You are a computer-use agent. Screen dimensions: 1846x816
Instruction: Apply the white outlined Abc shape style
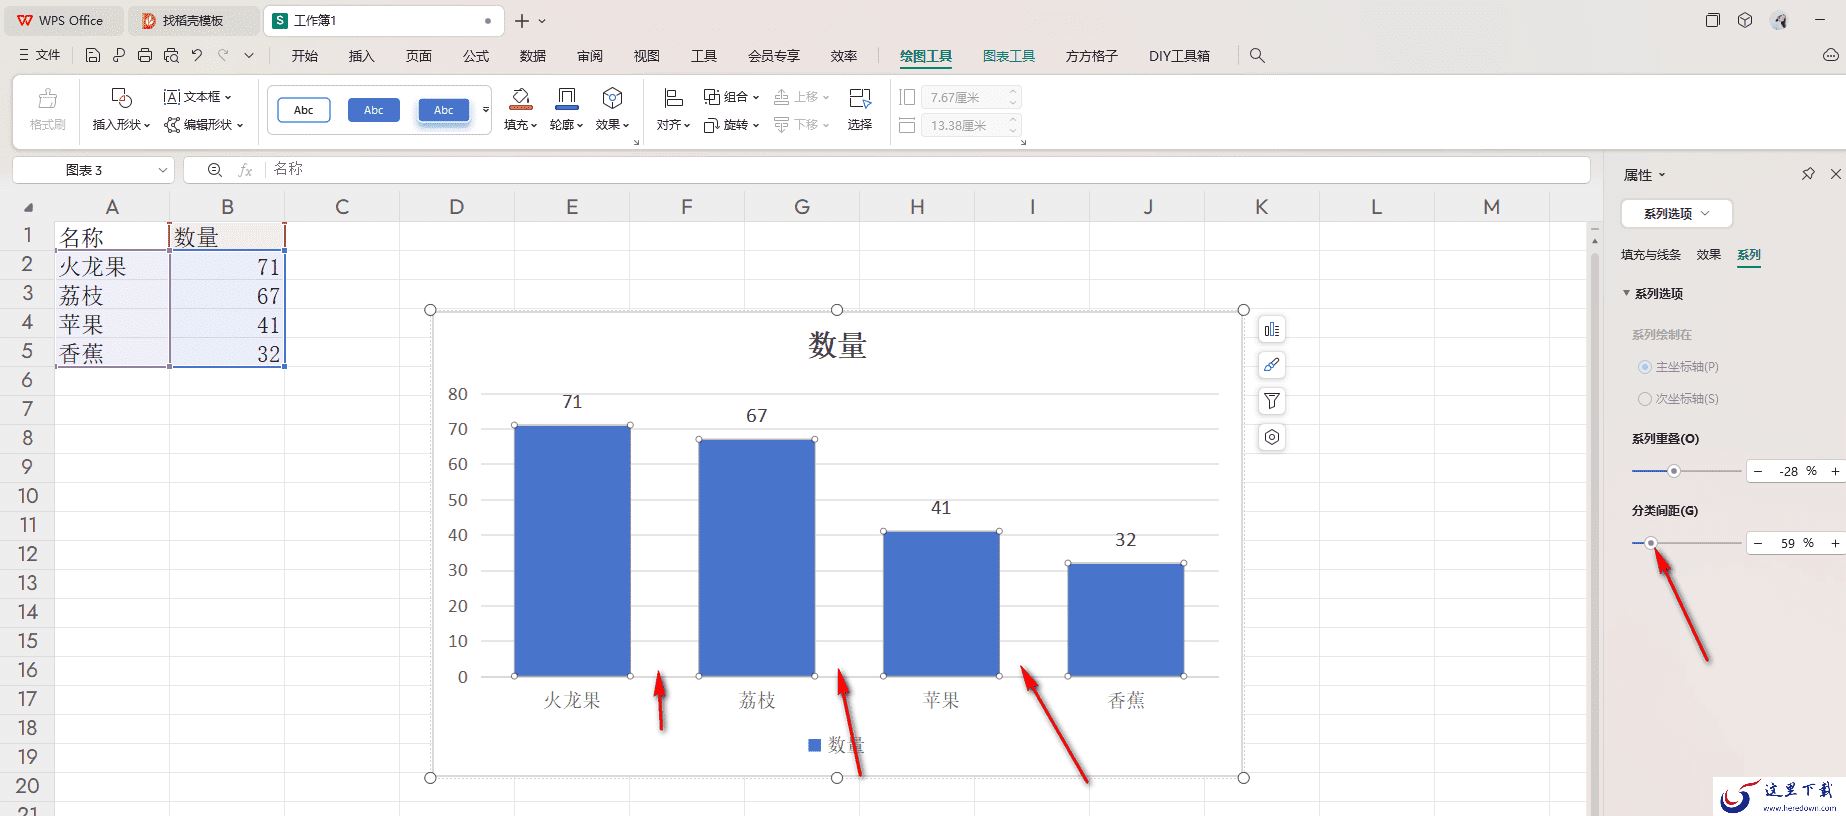(304, 110)
